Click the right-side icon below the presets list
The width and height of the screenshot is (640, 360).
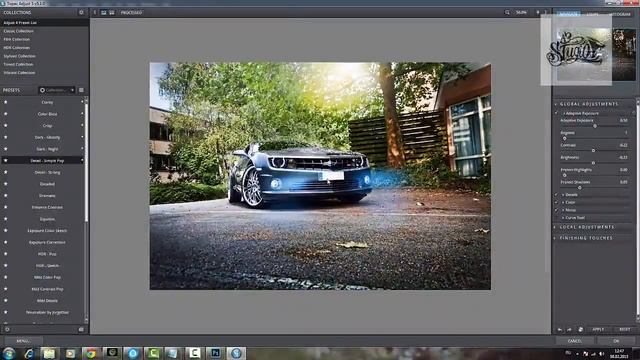81,329
